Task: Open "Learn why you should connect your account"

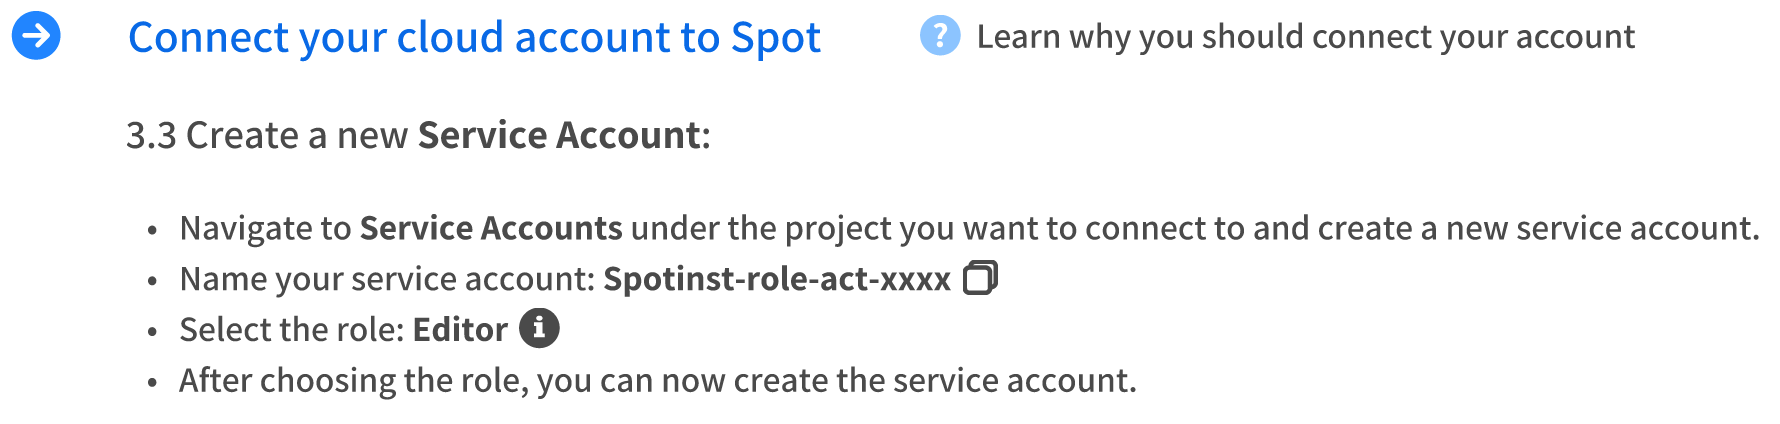Action: [1305, 37]
